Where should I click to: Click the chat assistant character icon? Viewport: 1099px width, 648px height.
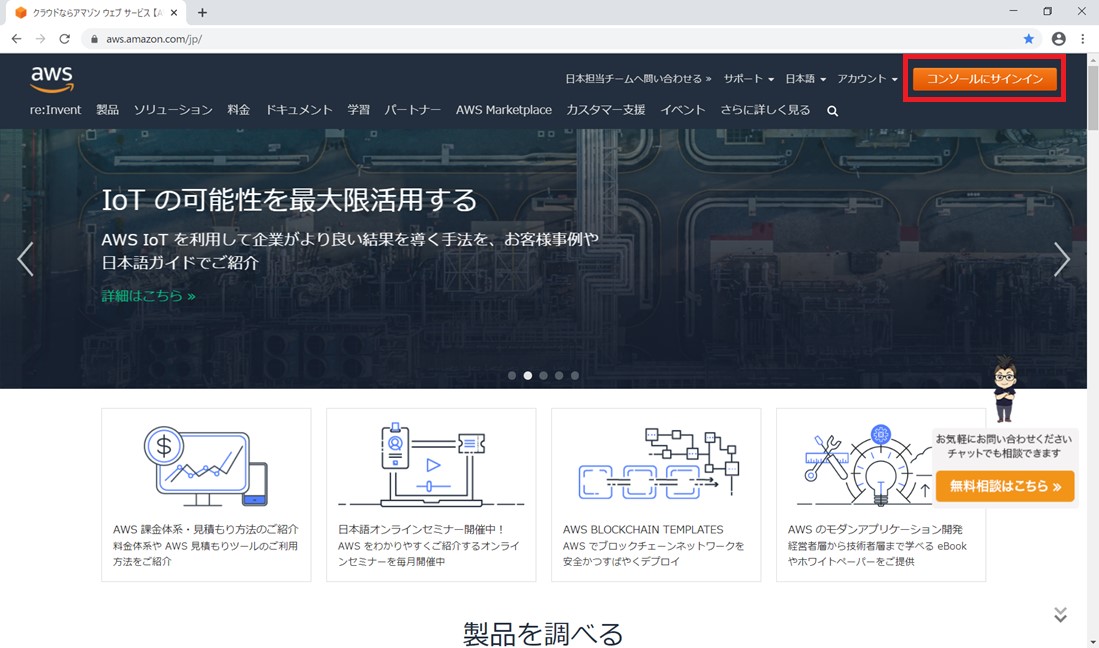tap(1005, 389)
